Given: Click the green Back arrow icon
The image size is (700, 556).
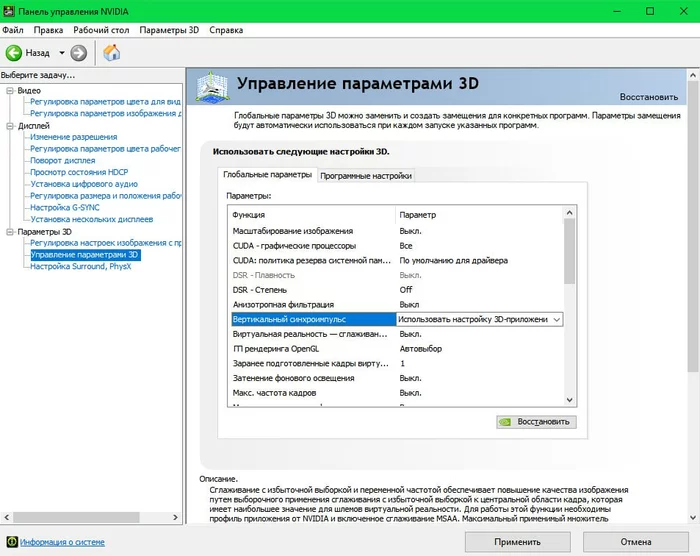Looking at the screenshot, I should tap(13, 53).
